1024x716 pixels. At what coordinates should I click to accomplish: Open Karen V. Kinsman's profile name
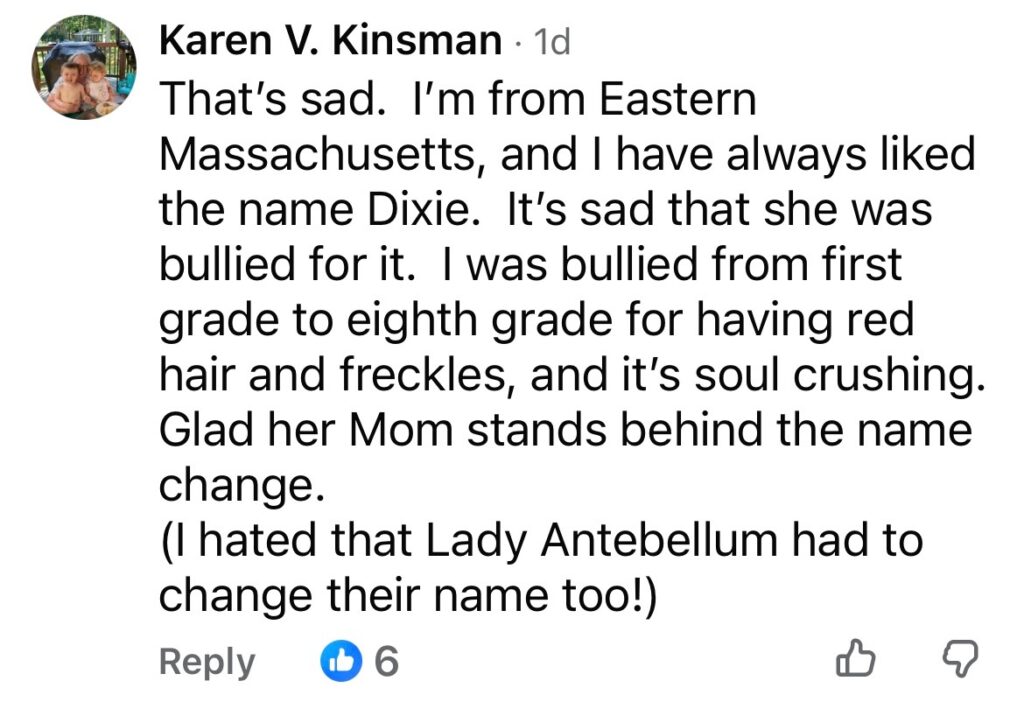click(x=330, y=41)
